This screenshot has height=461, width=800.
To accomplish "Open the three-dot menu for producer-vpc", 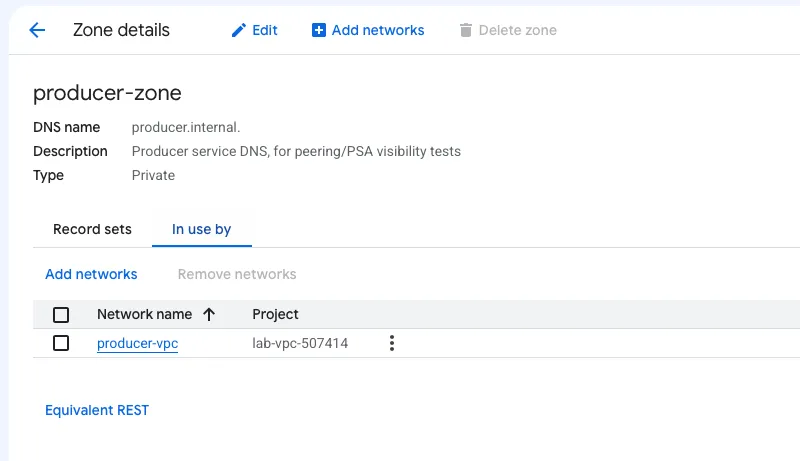I will 392,343.
